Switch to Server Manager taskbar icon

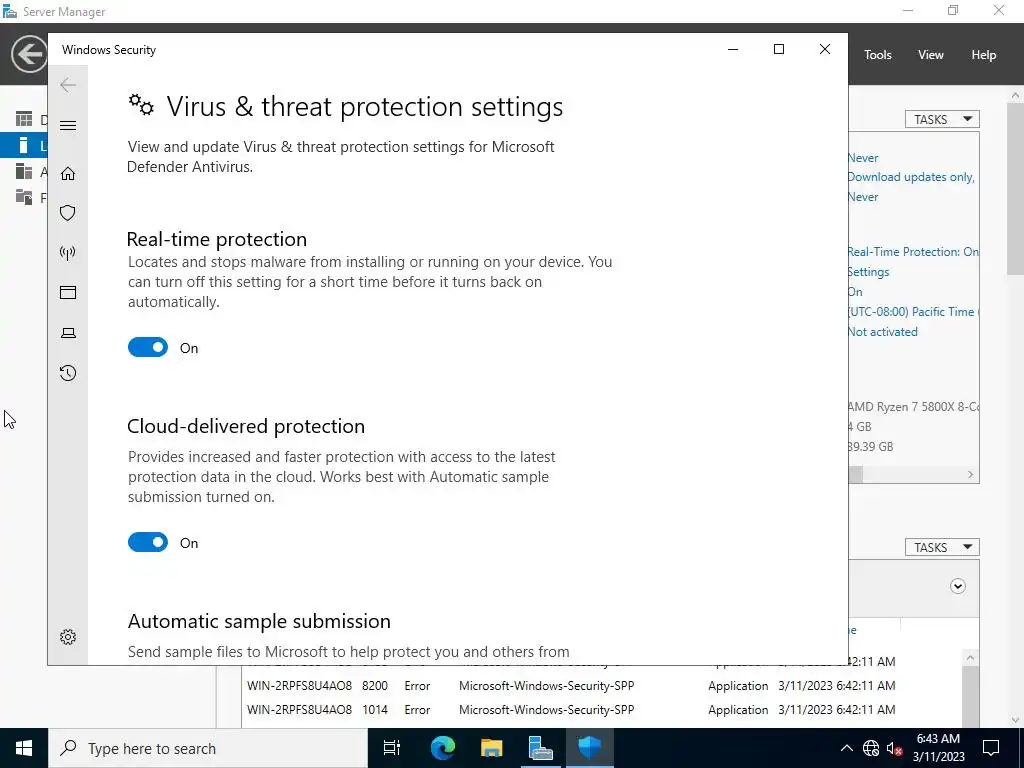pyautogui.click(x=541, y=748)
